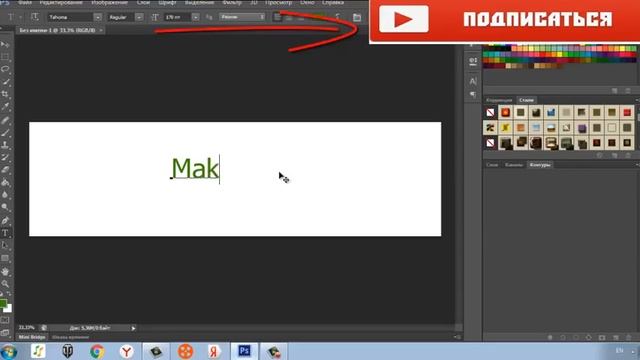Edit the zoom percentage field in status bar
Image resolution: width=640 pixels, height=360 pixels.
[x=27, y=328]
